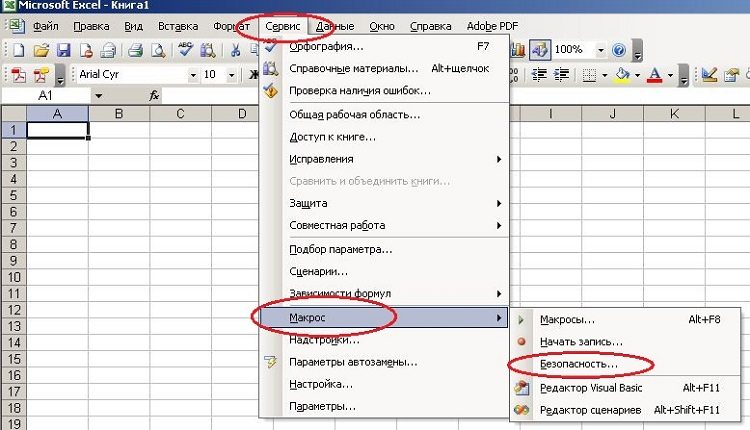This screenshot has height=430, width=750.
Task: Apply the red font color button
Action: (655, 75)
